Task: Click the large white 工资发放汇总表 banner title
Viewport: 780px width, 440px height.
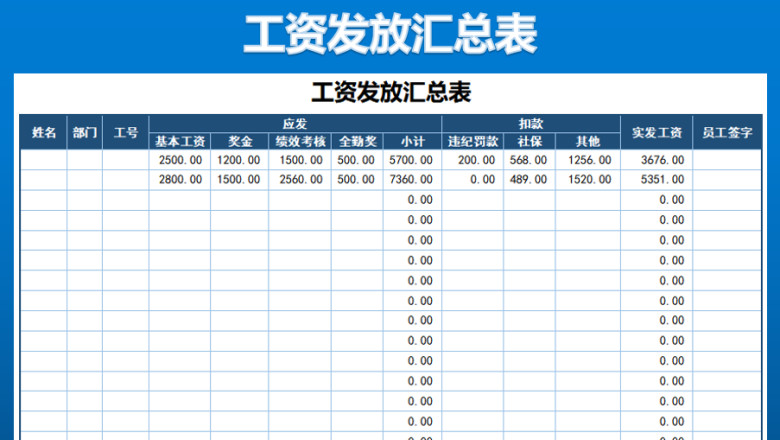Action: 390,33
